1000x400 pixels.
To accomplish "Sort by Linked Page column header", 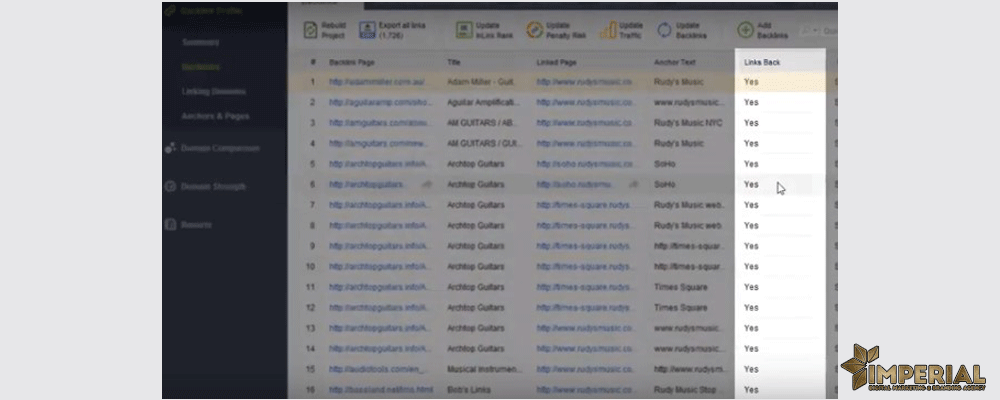I will 556,63.
